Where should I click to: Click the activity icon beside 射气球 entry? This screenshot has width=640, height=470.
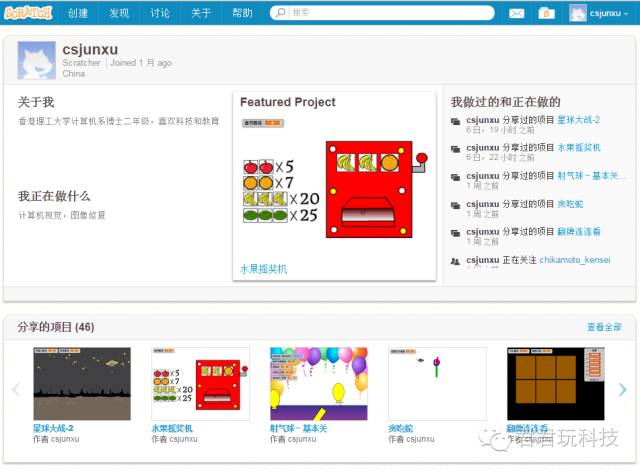[455, 177]
